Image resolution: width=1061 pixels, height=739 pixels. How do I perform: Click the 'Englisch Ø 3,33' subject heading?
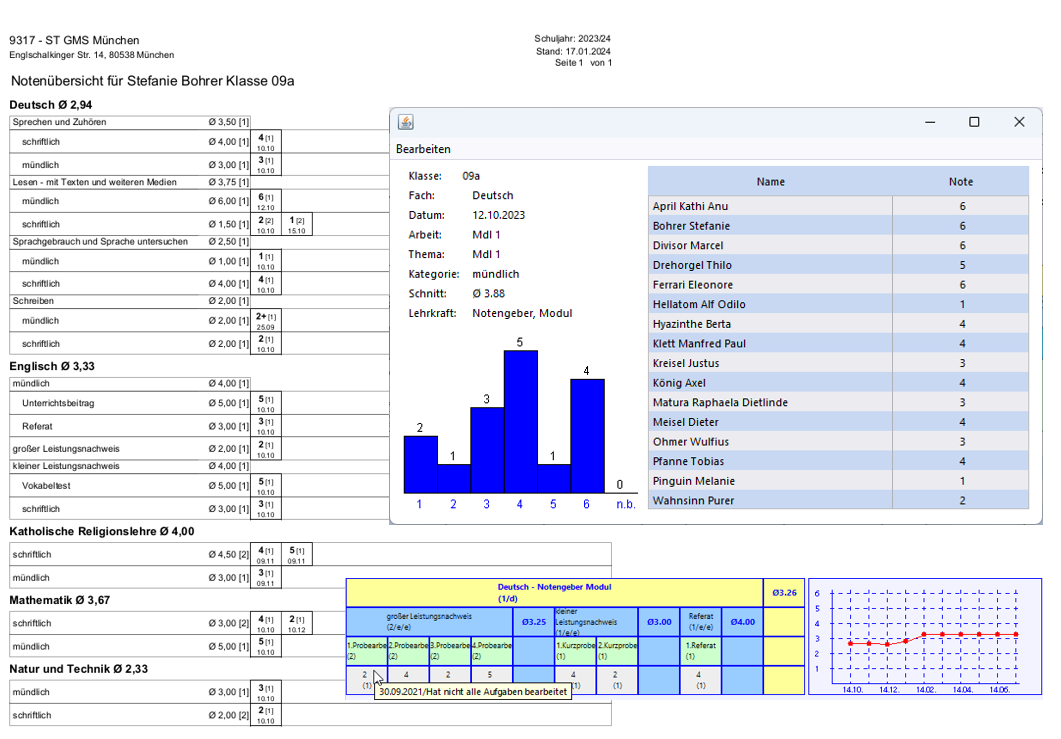pos(52,366)
